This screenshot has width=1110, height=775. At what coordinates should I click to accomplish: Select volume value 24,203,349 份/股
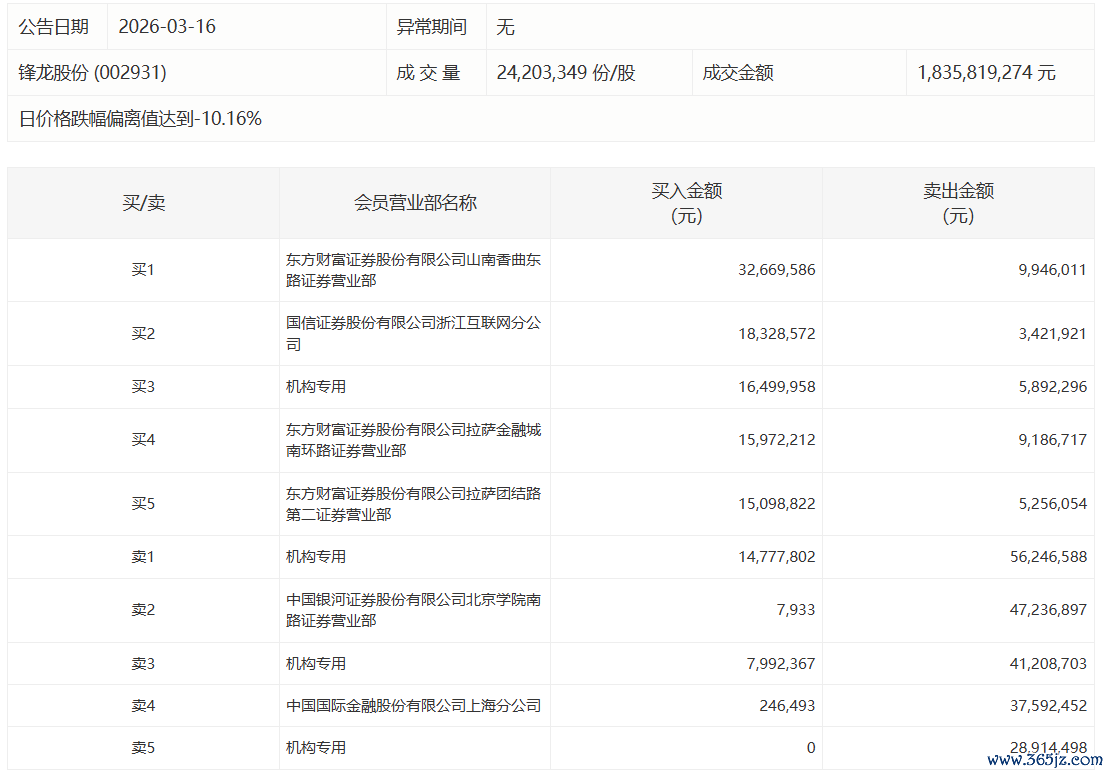[566, 72]
